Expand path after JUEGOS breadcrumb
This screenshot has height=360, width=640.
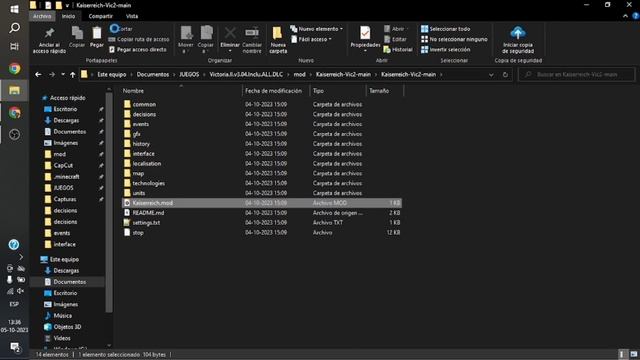point(204,75)
